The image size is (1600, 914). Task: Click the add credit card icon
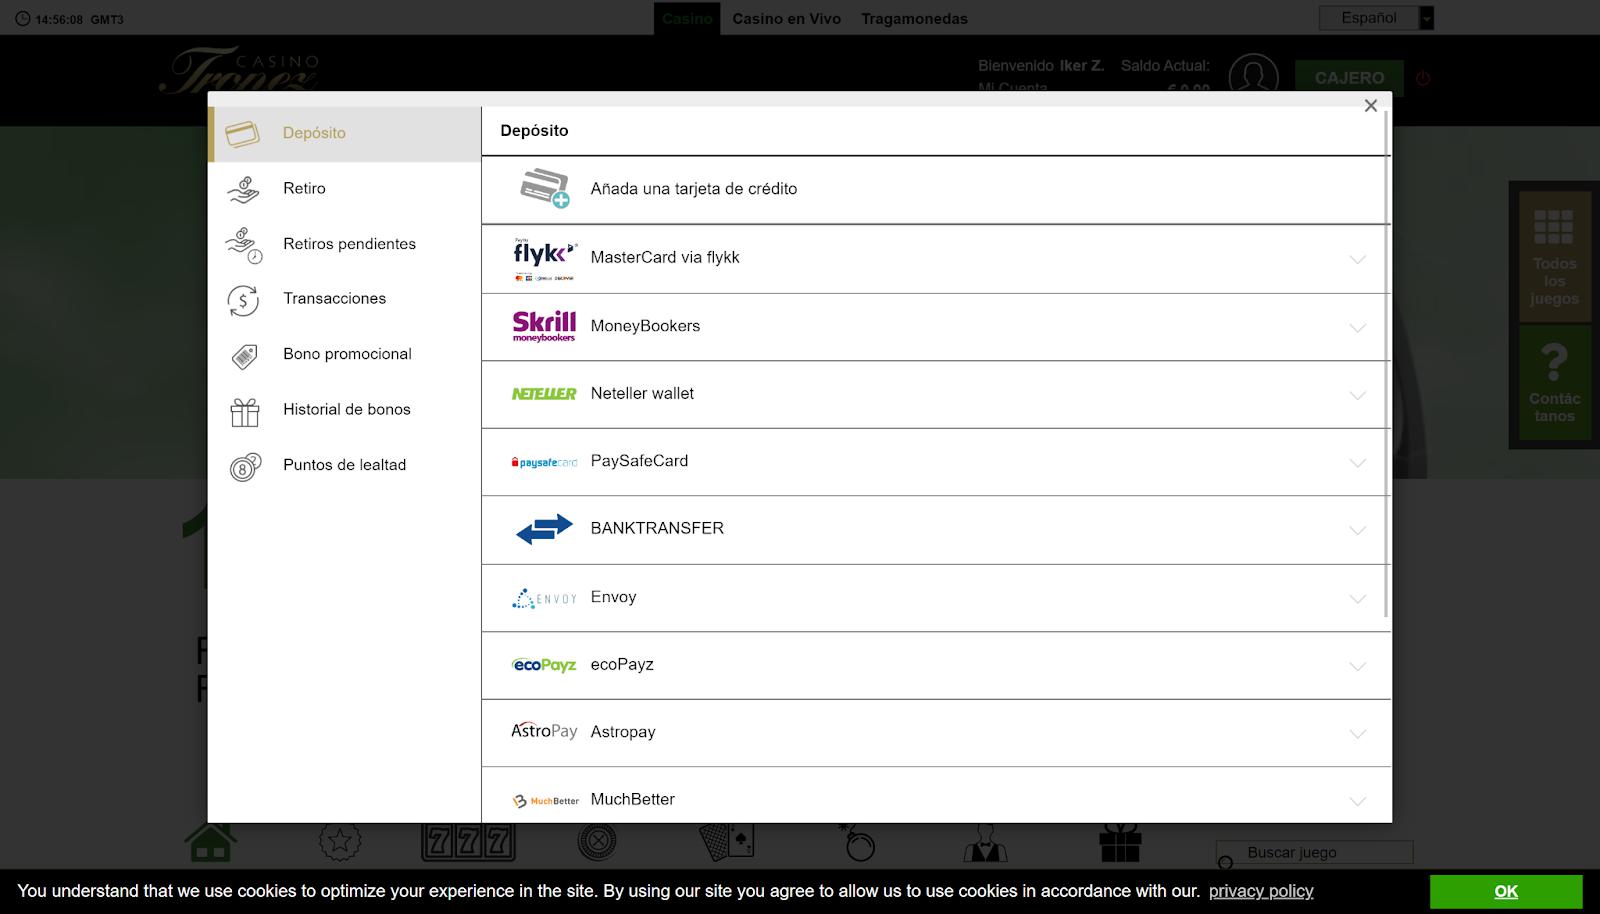pos(545,188)
